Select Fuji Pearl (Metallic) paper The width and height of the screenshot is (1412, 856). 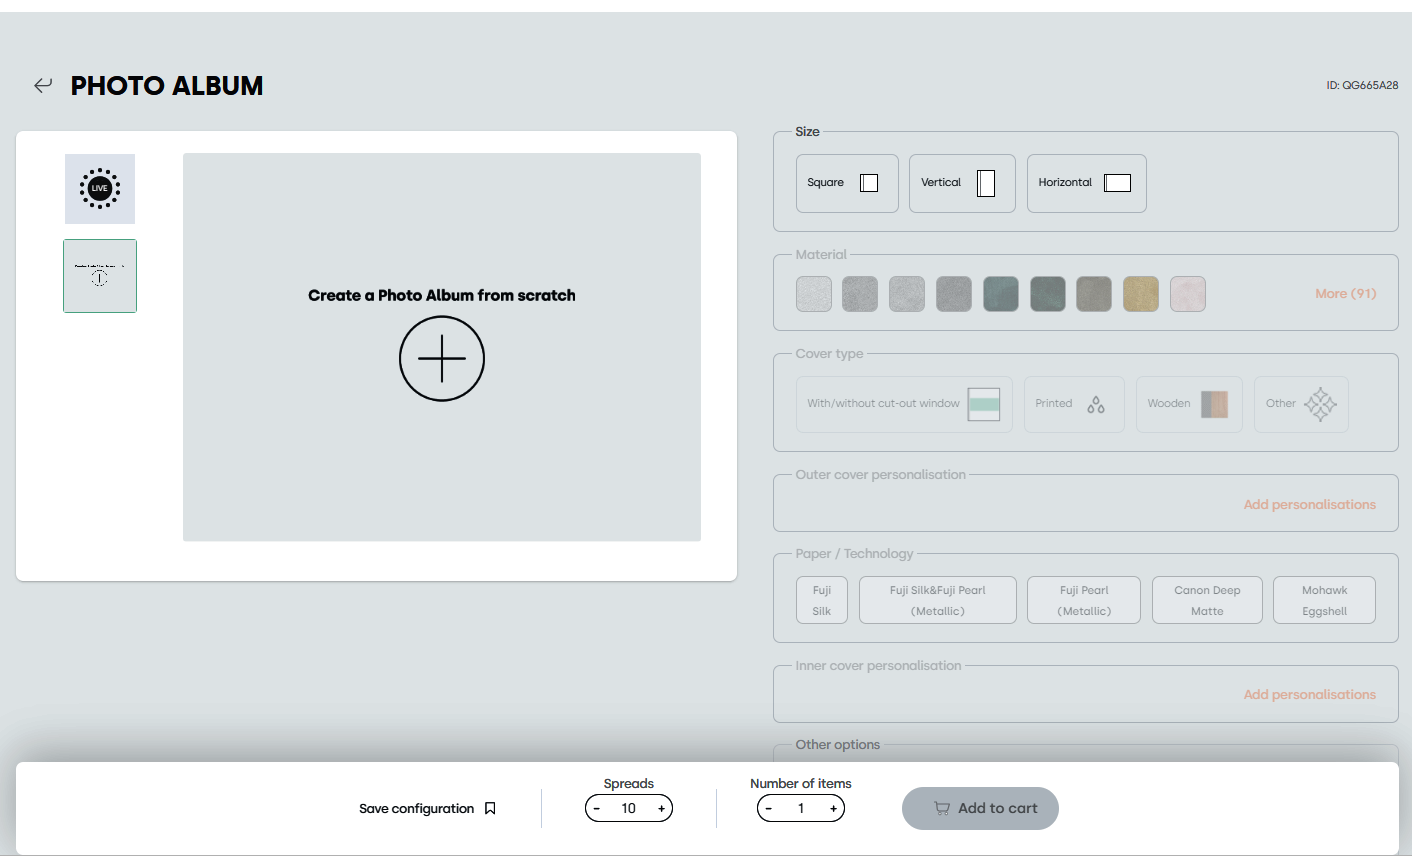tap(1084, 600)
